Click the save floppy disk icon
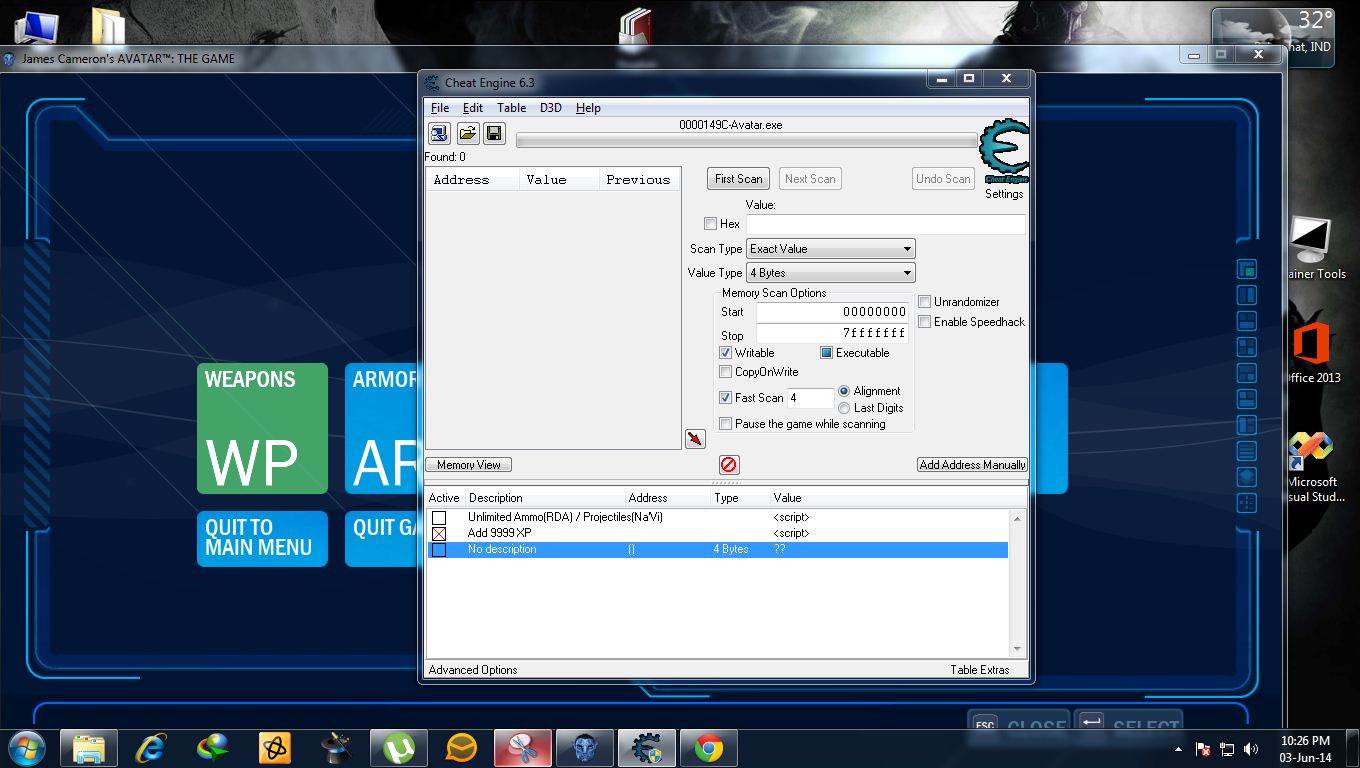1360x768 pixels. point(494,133)
